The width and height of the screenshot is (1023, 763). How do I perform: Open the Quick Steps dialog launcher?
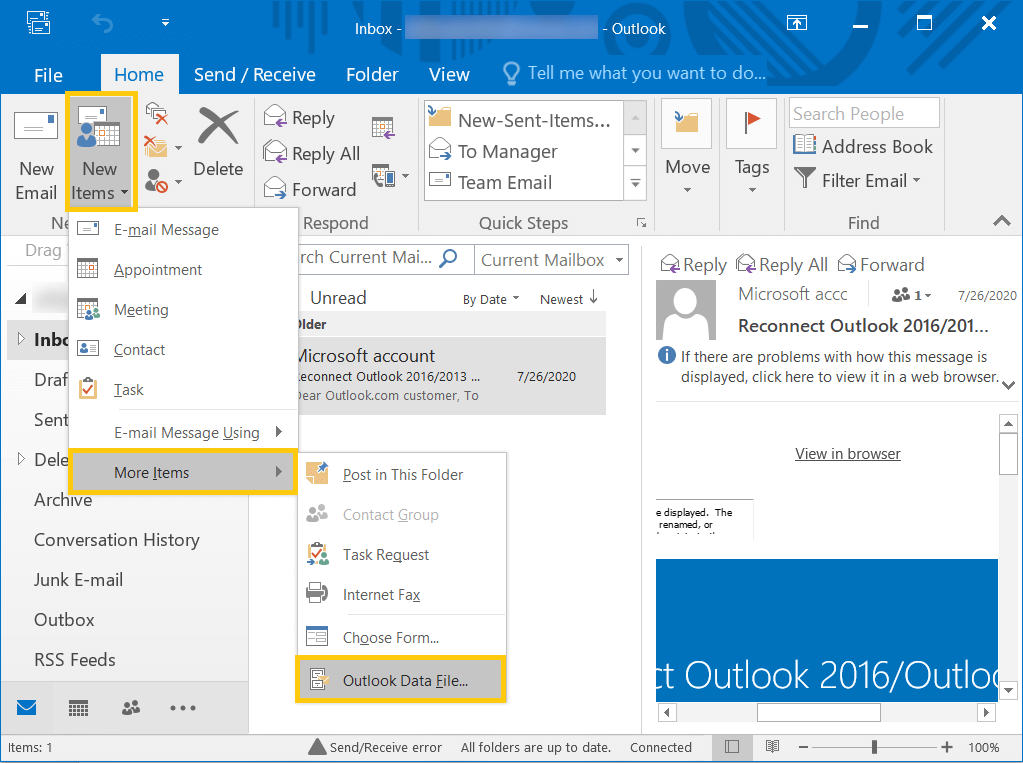coord(641,223)
